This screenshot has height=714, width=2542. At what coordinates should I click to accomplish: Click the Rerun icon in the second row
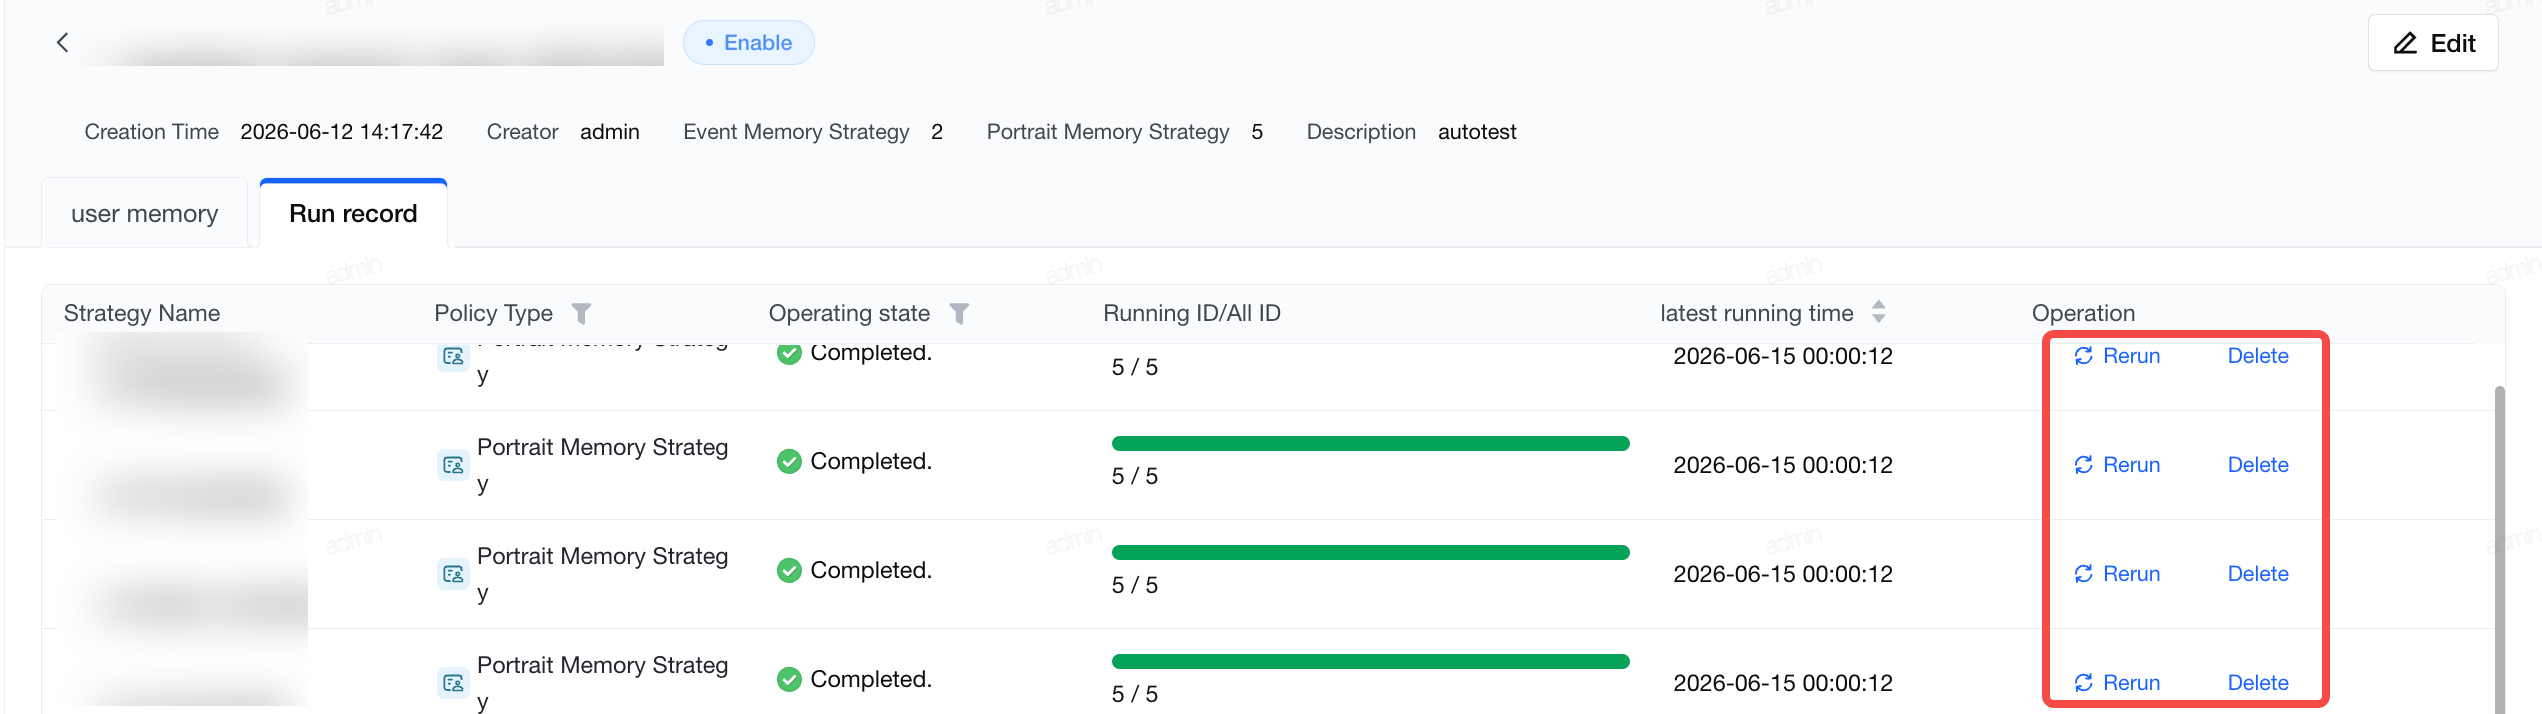(x=2084, y=465)
